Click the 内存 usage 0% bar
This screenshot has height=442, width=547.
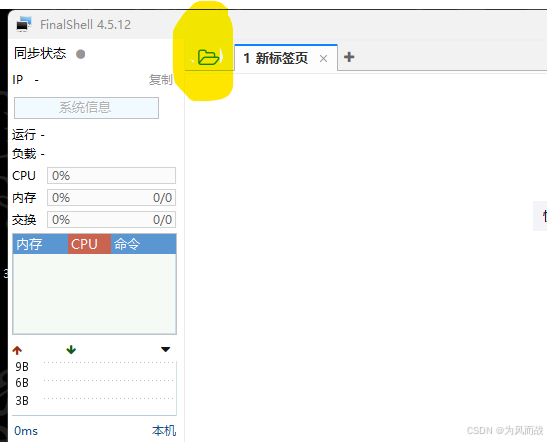point(111,197)
